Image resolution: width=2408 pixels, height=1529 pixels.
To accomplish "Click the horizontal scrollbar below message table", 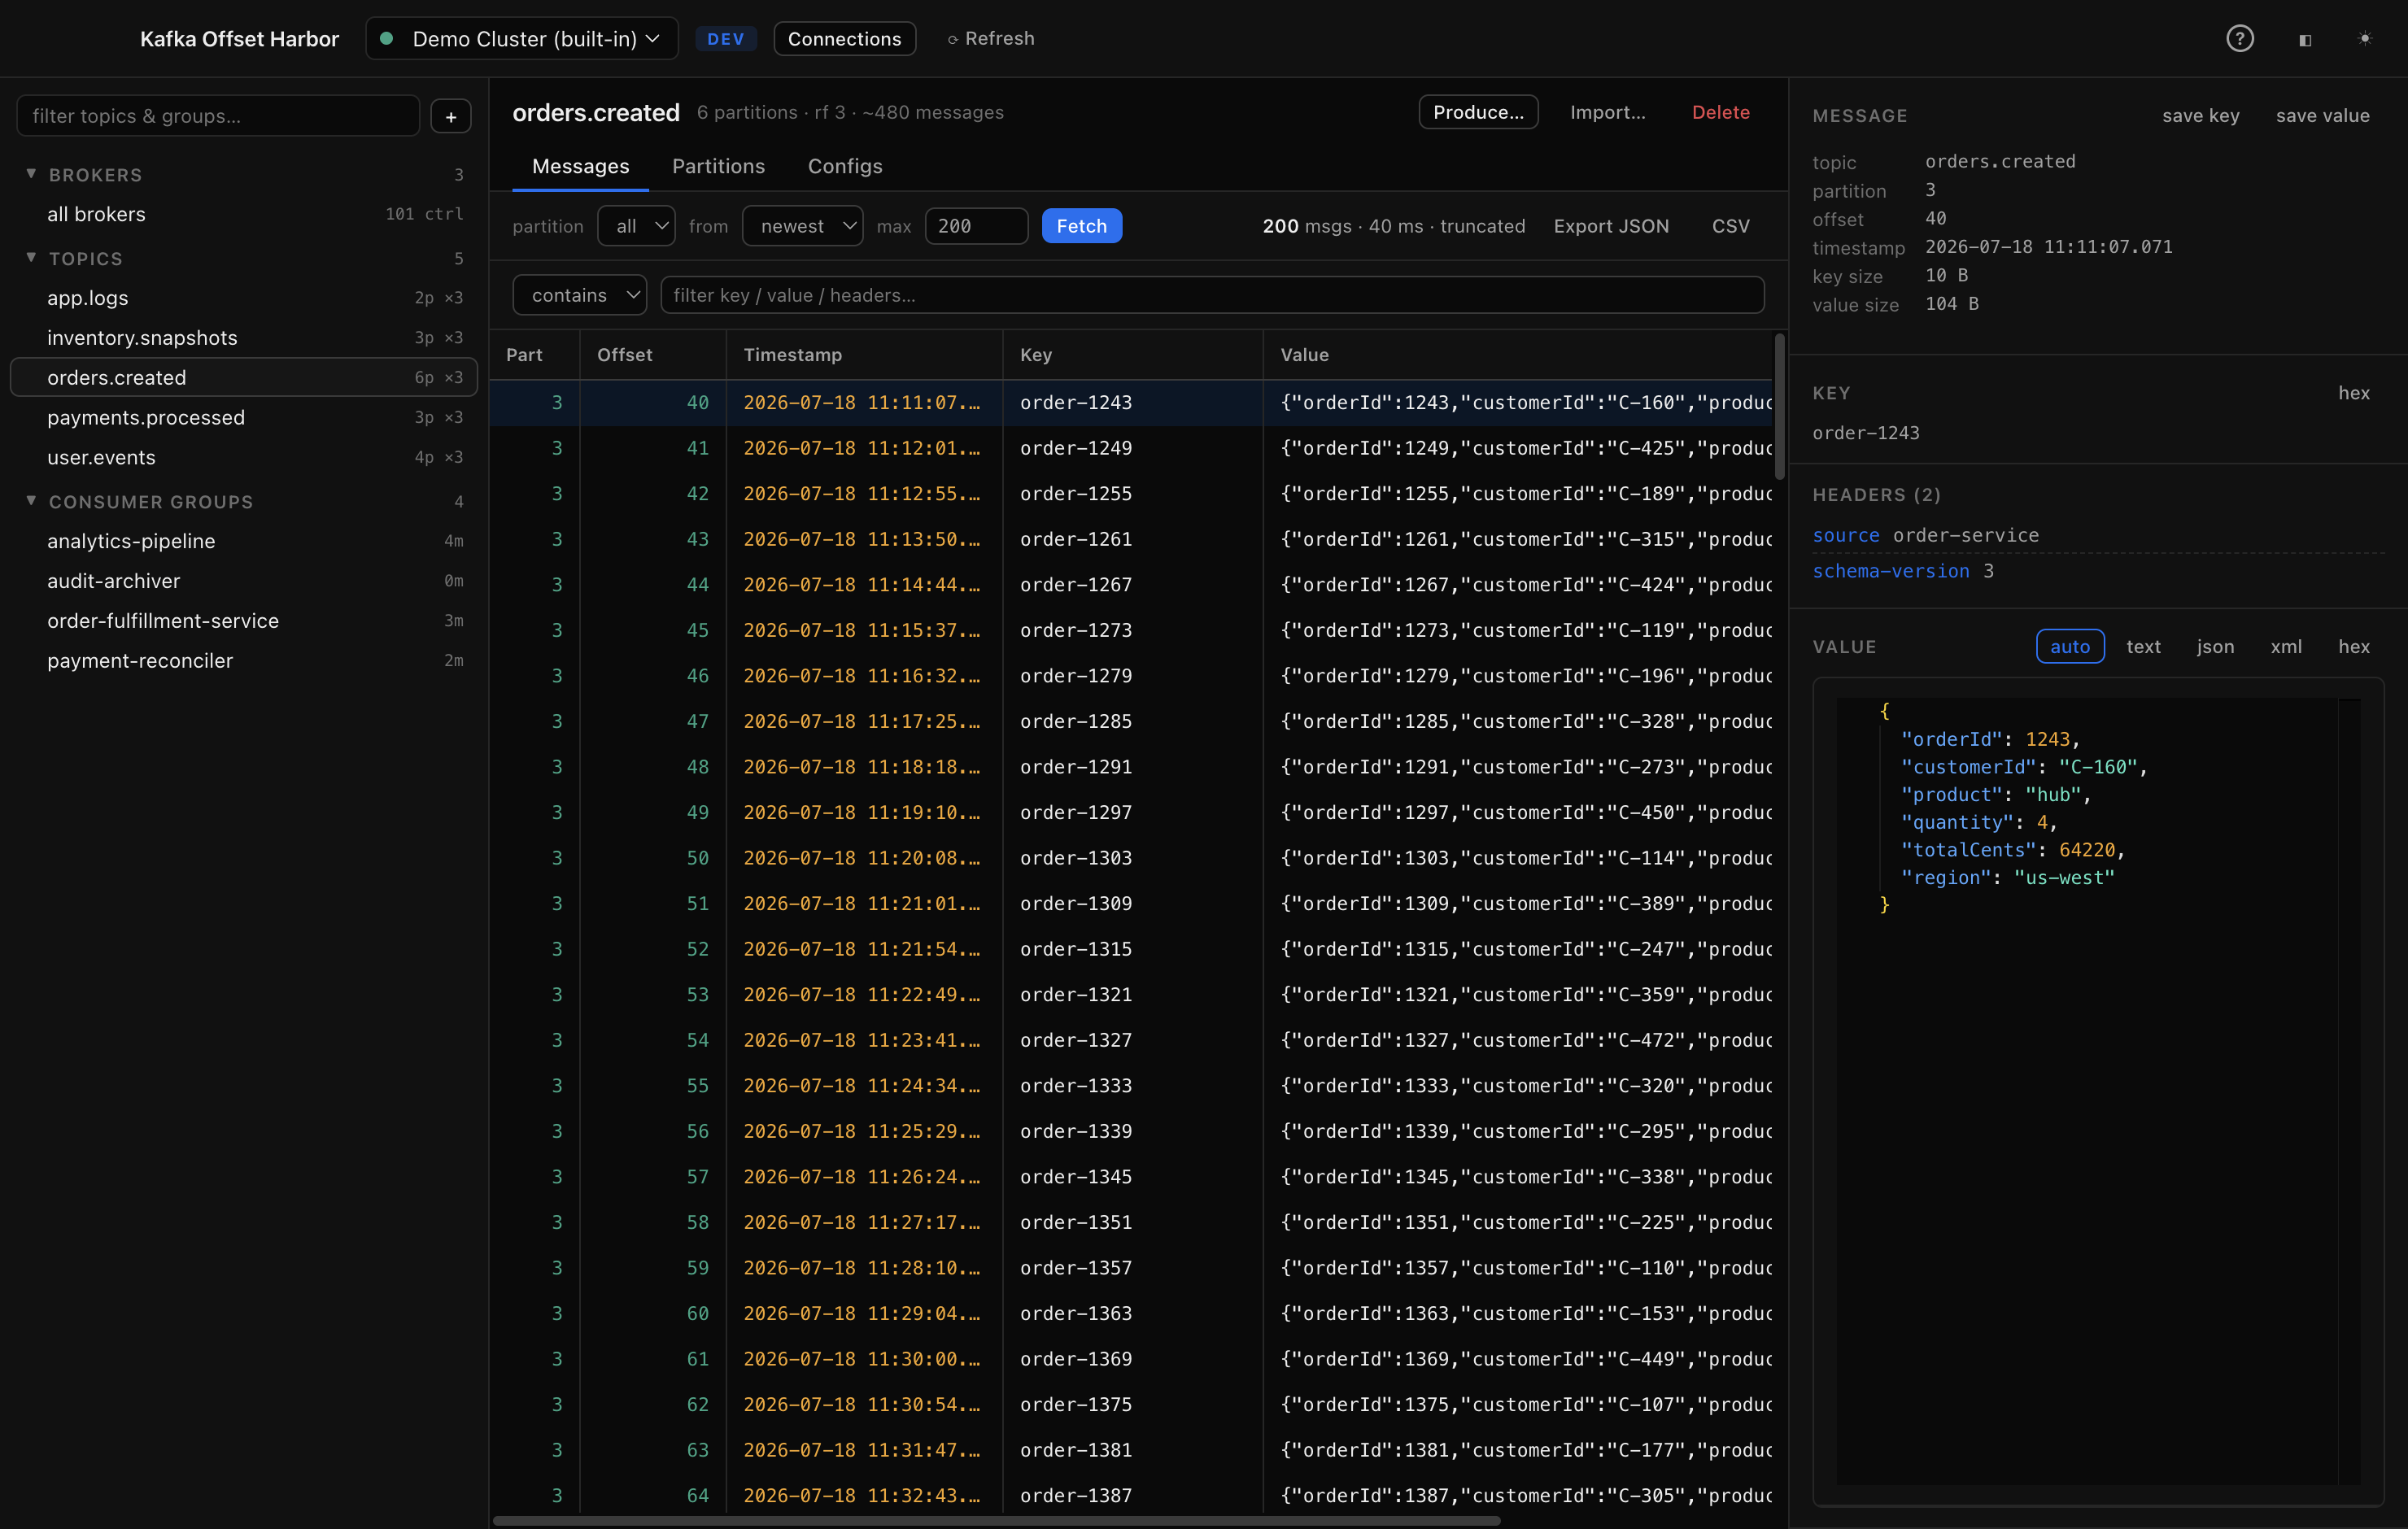I will 997,1520.
